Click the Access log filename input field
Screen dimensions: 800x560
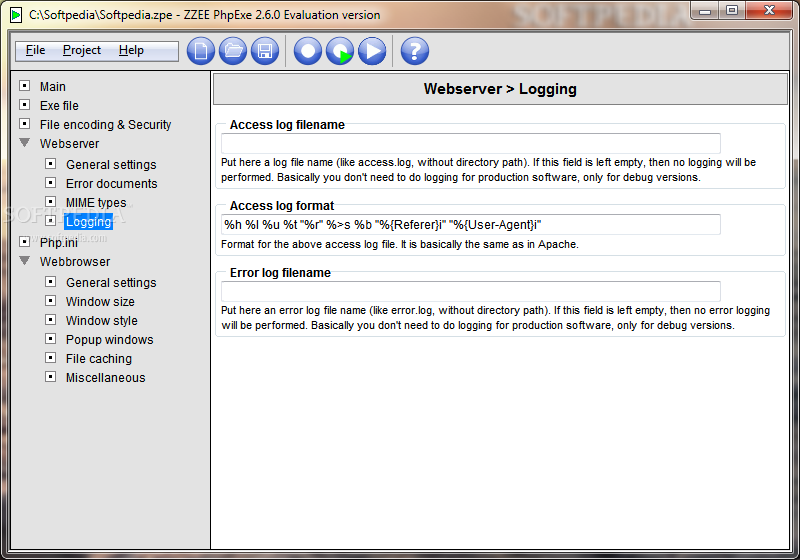(470, 143)
